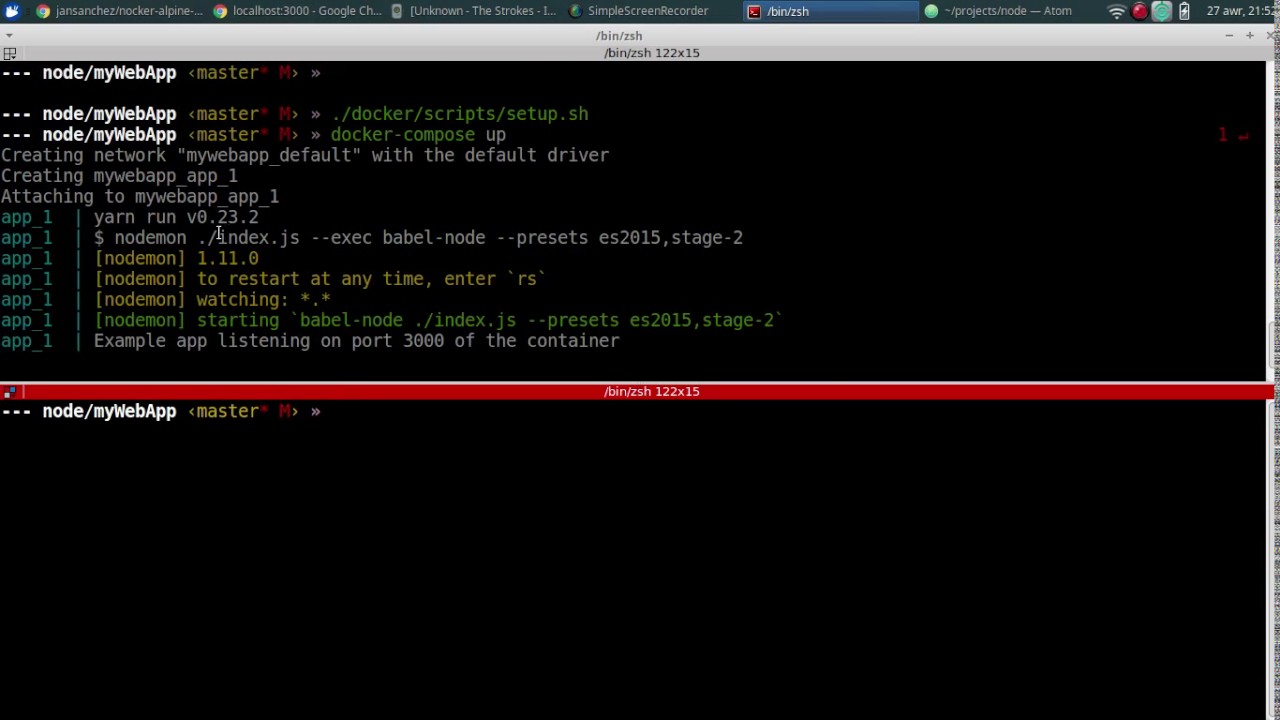The width and height of the screenshot is (1280, 720).
Task: Click the terminal icon on the /bin/zsh taskbar button
Action: coord(756,11)
